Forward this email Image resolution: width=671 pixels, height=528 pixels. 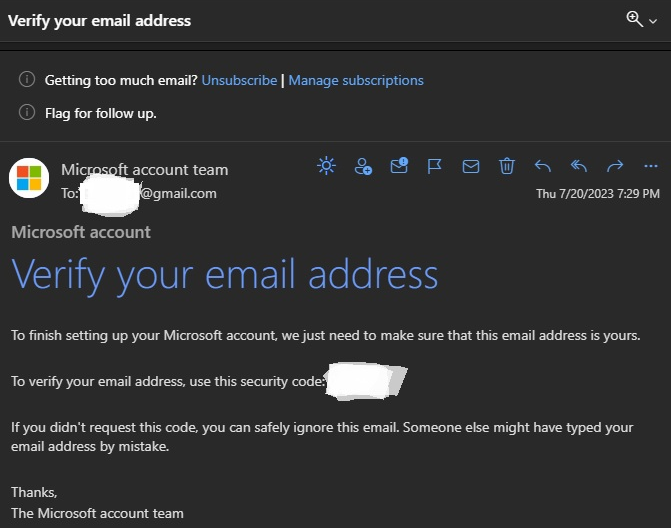click(x=615, y=166)
